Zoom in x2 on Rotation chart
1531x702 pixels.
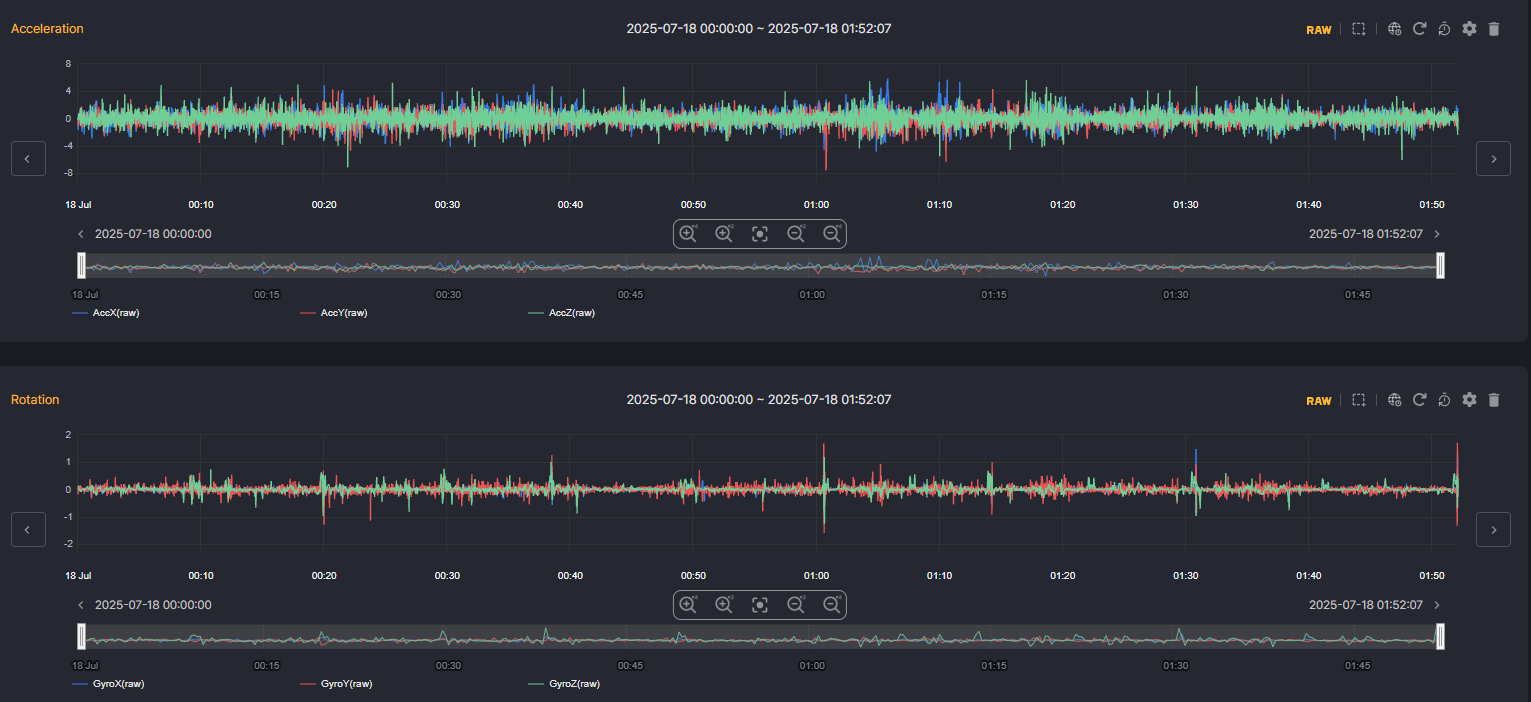(x=724, y=605)
